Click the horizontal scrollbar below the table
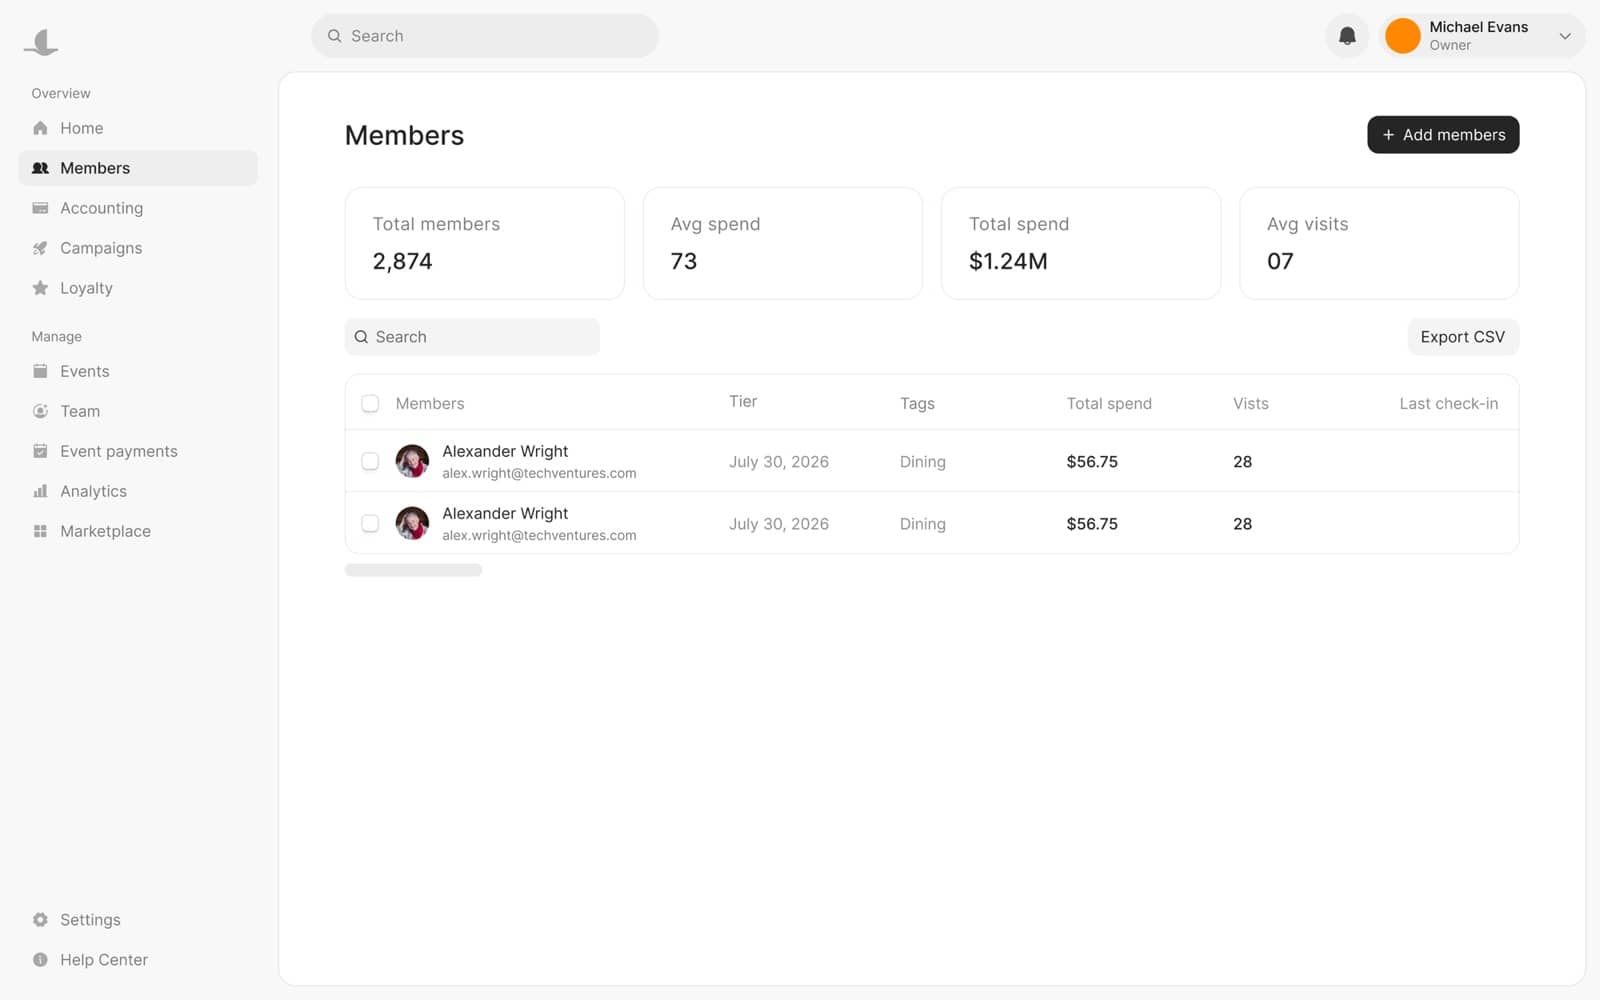Viewport: 1600px width, 1000px height. (x=413, y=570)
